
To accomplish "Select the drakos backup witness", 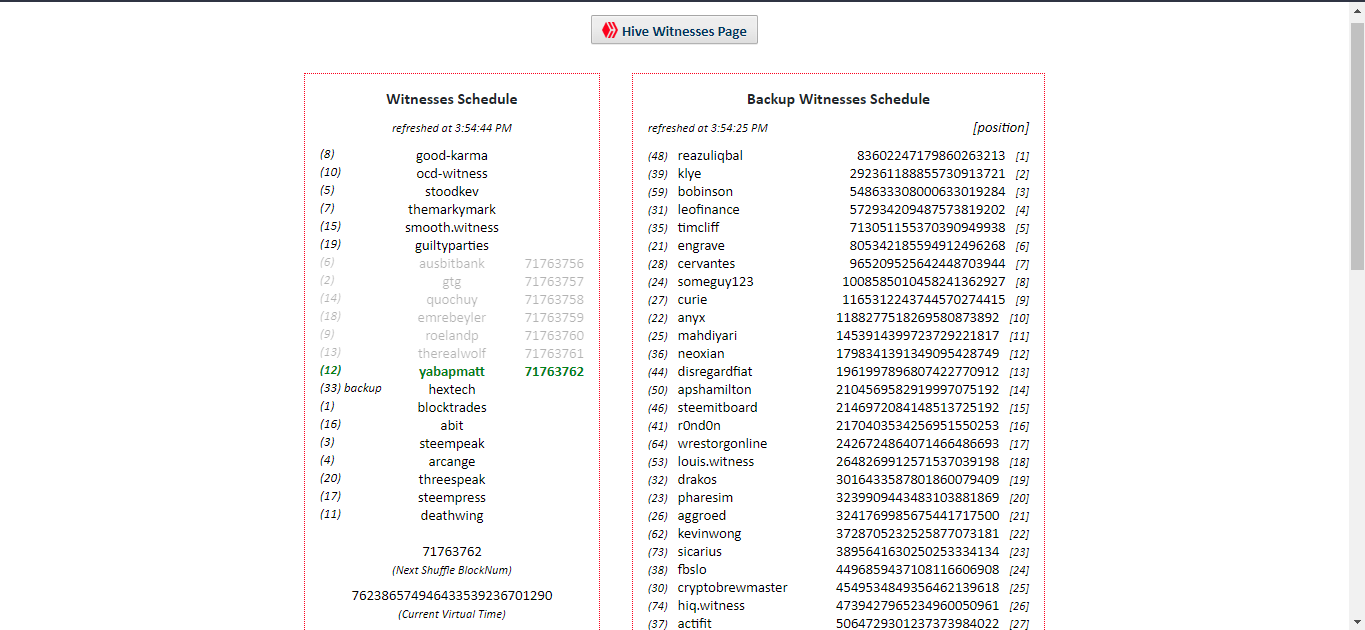I will [697, 479].
